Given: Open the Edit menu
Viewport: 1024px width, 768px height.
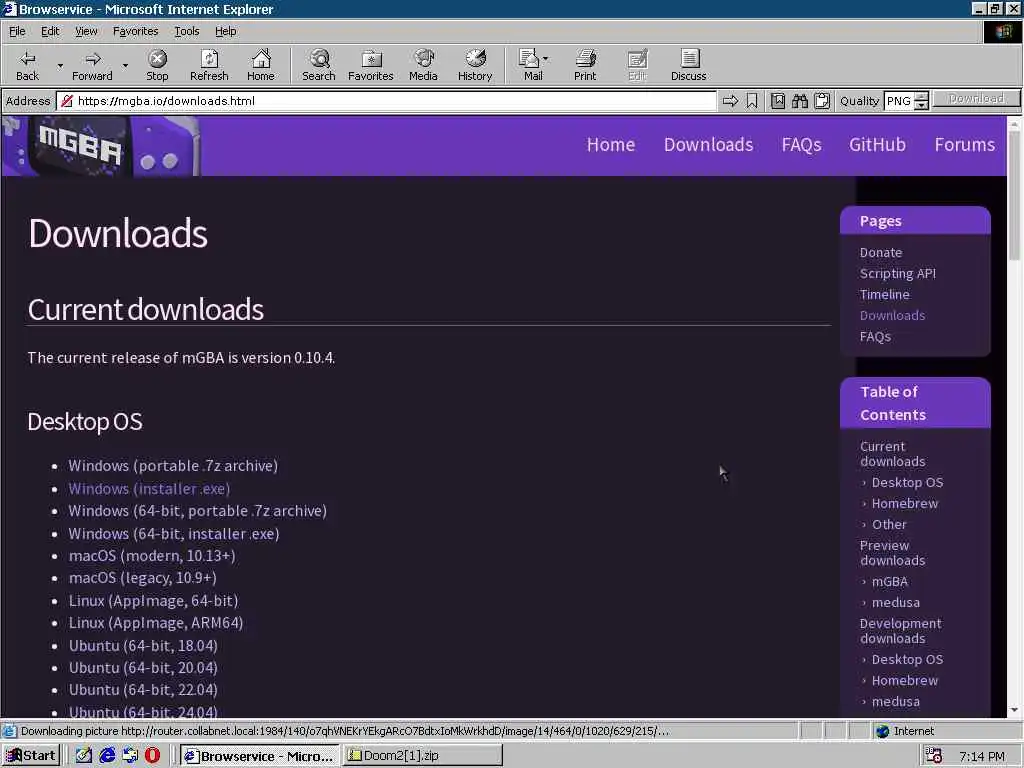Looking at the screenshot, I should point(50,31).
